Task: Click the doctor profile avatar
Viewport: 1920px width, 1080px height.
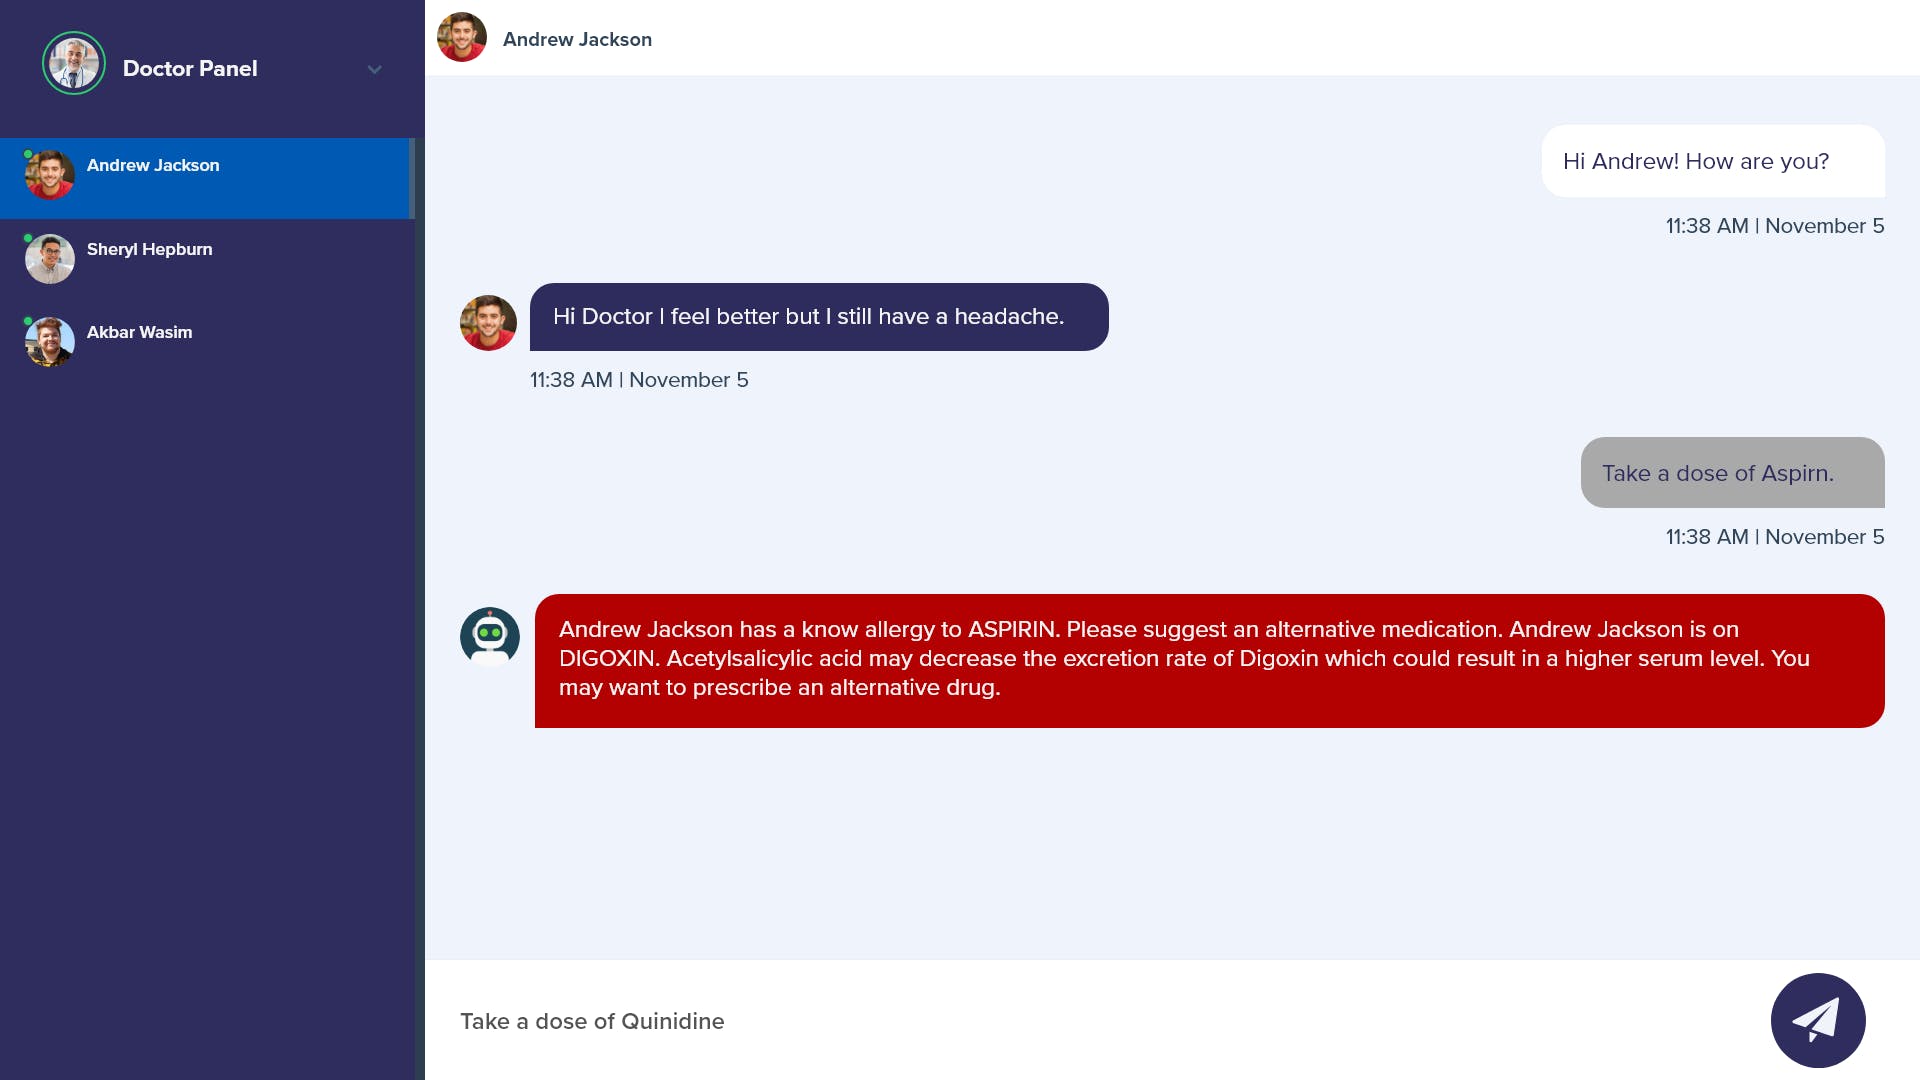Action: [74, 64]
